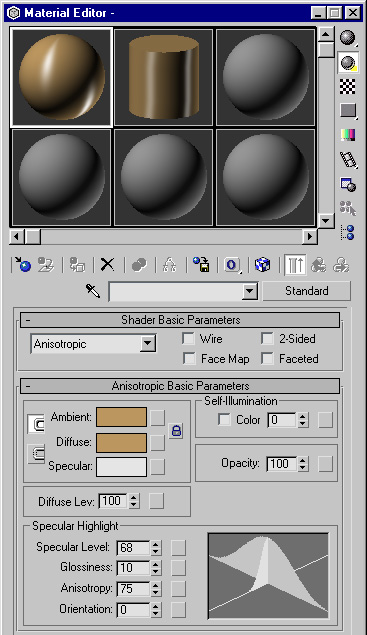
Task: Click the Ambient map button
Action: point(158,418)
